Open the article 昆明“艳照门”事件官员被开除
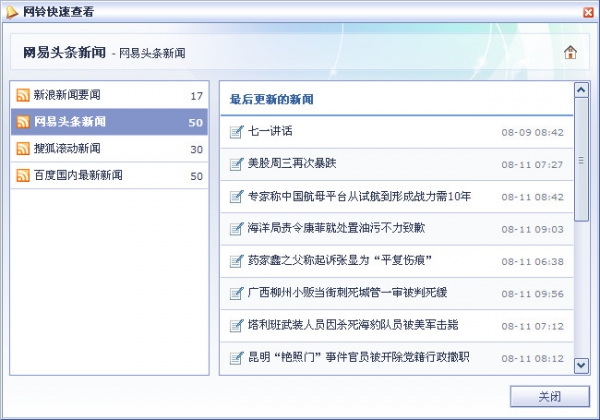This screenshot has width=600, height=420. pos(397,358)
